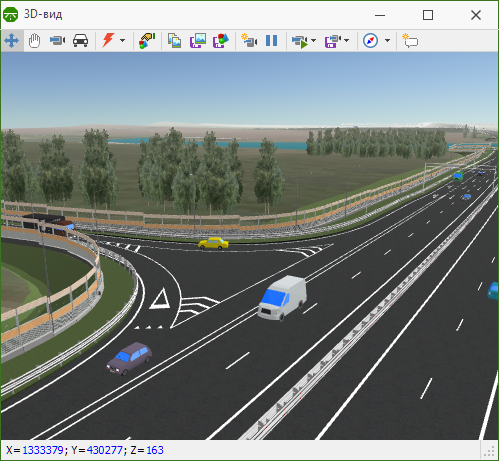Screen dimensions: 499x461
Task: Switch to camera view mode
Action: pyautogui.click(x=57, y=41)
